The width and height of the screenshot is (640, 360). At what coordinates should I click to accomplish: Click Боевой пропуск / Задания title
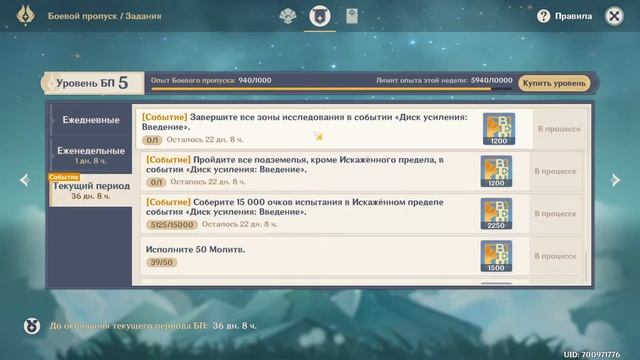[x=104, y=16]
